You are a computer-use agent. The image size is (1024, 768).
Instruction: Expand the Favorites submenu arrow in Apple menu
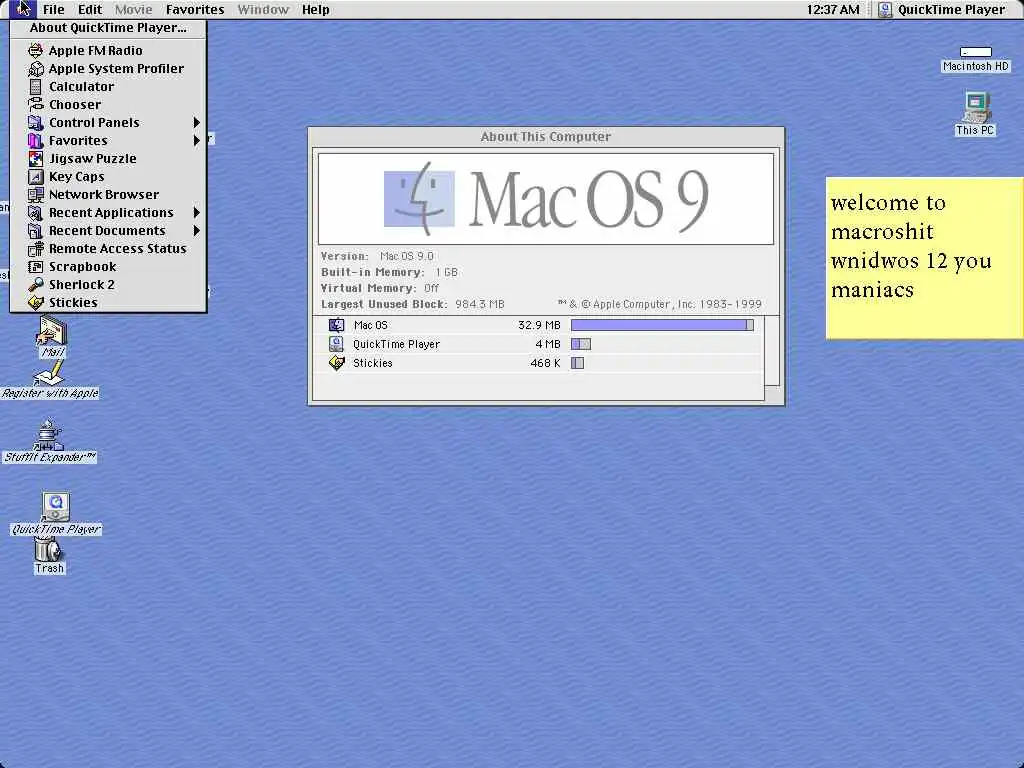pos(196,140)
